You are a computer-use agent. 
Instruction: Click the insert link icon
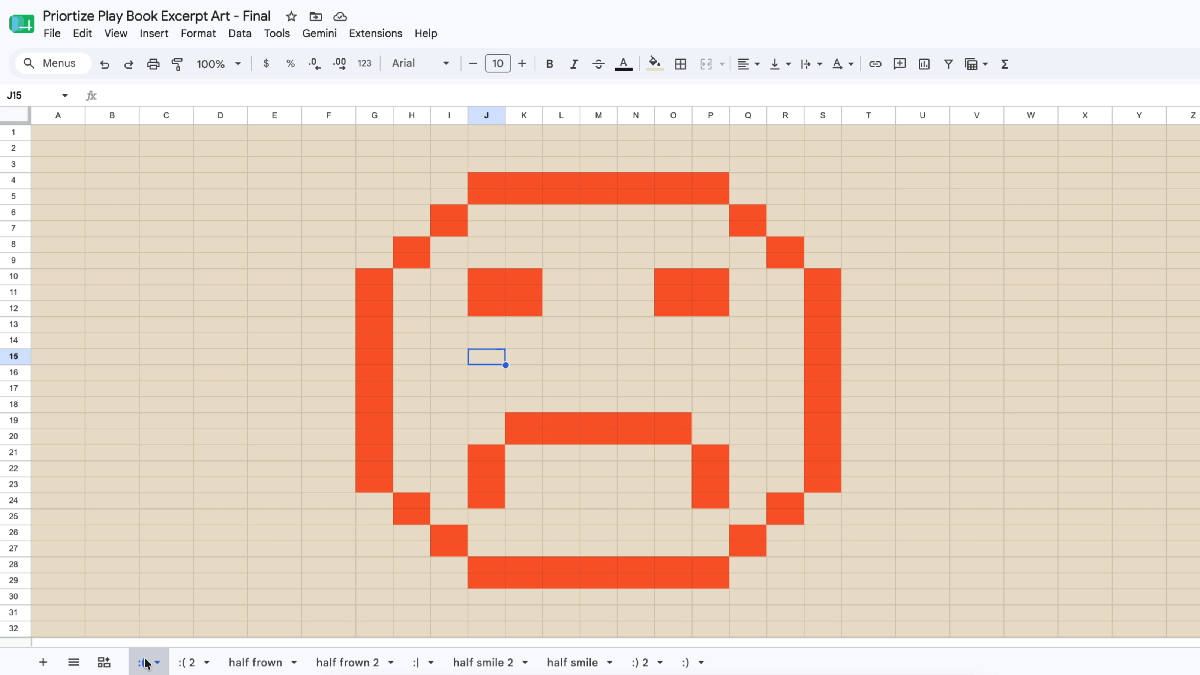tap(875, 64)
